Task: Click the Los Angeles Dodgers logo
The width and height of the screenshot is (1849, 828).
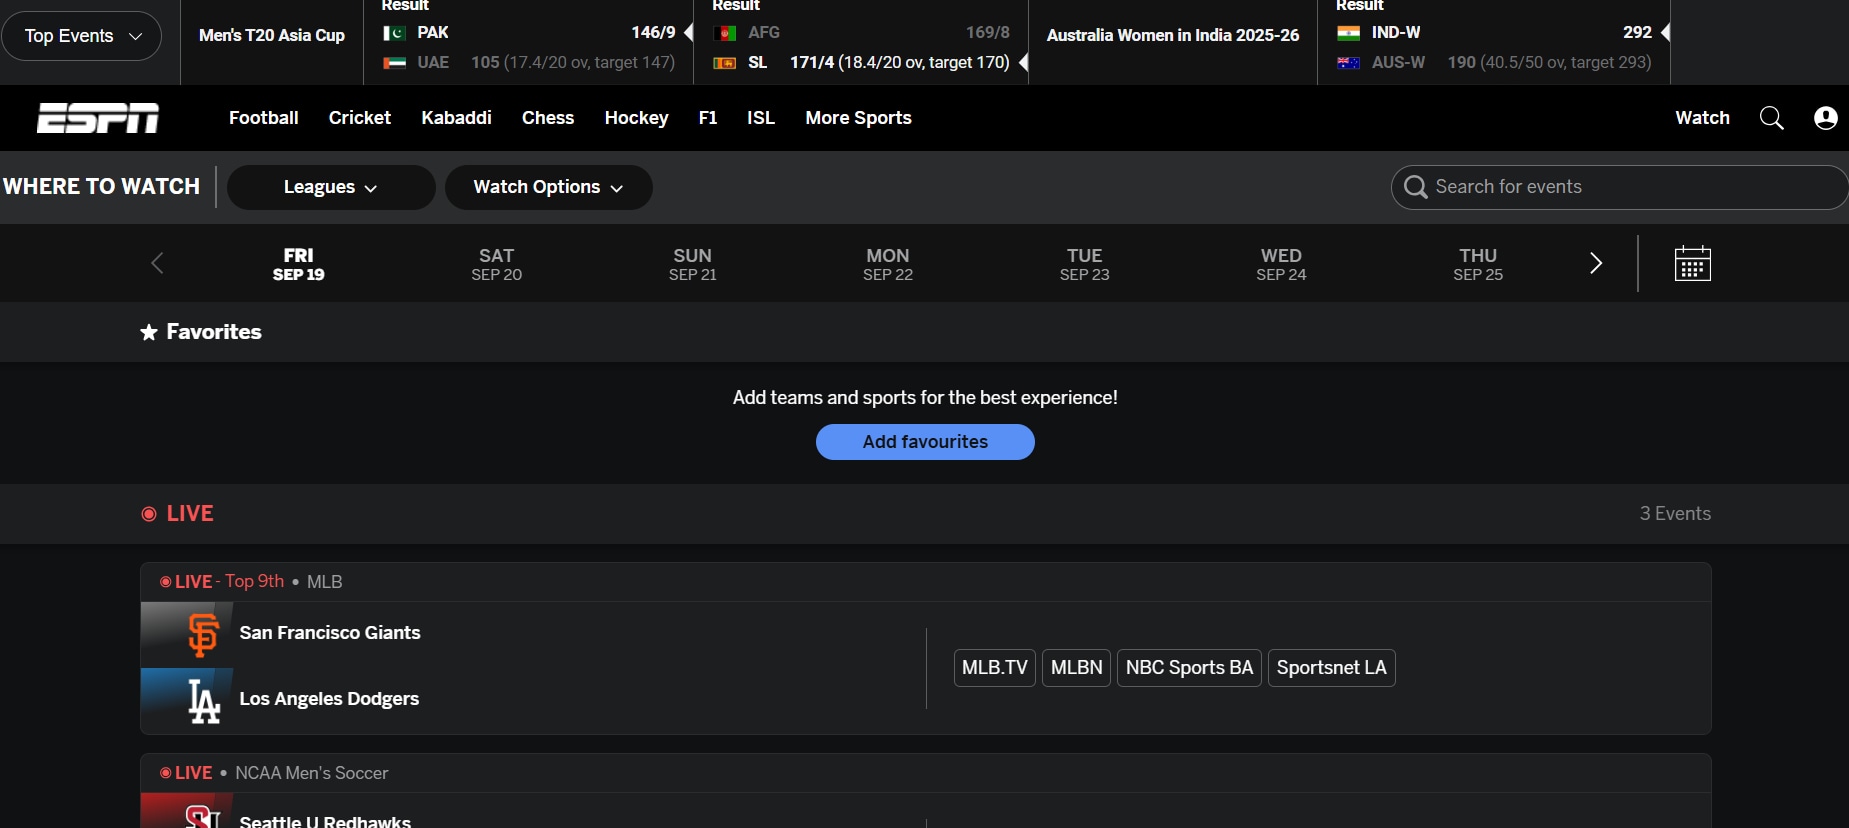Action: (x=204, y=700)
